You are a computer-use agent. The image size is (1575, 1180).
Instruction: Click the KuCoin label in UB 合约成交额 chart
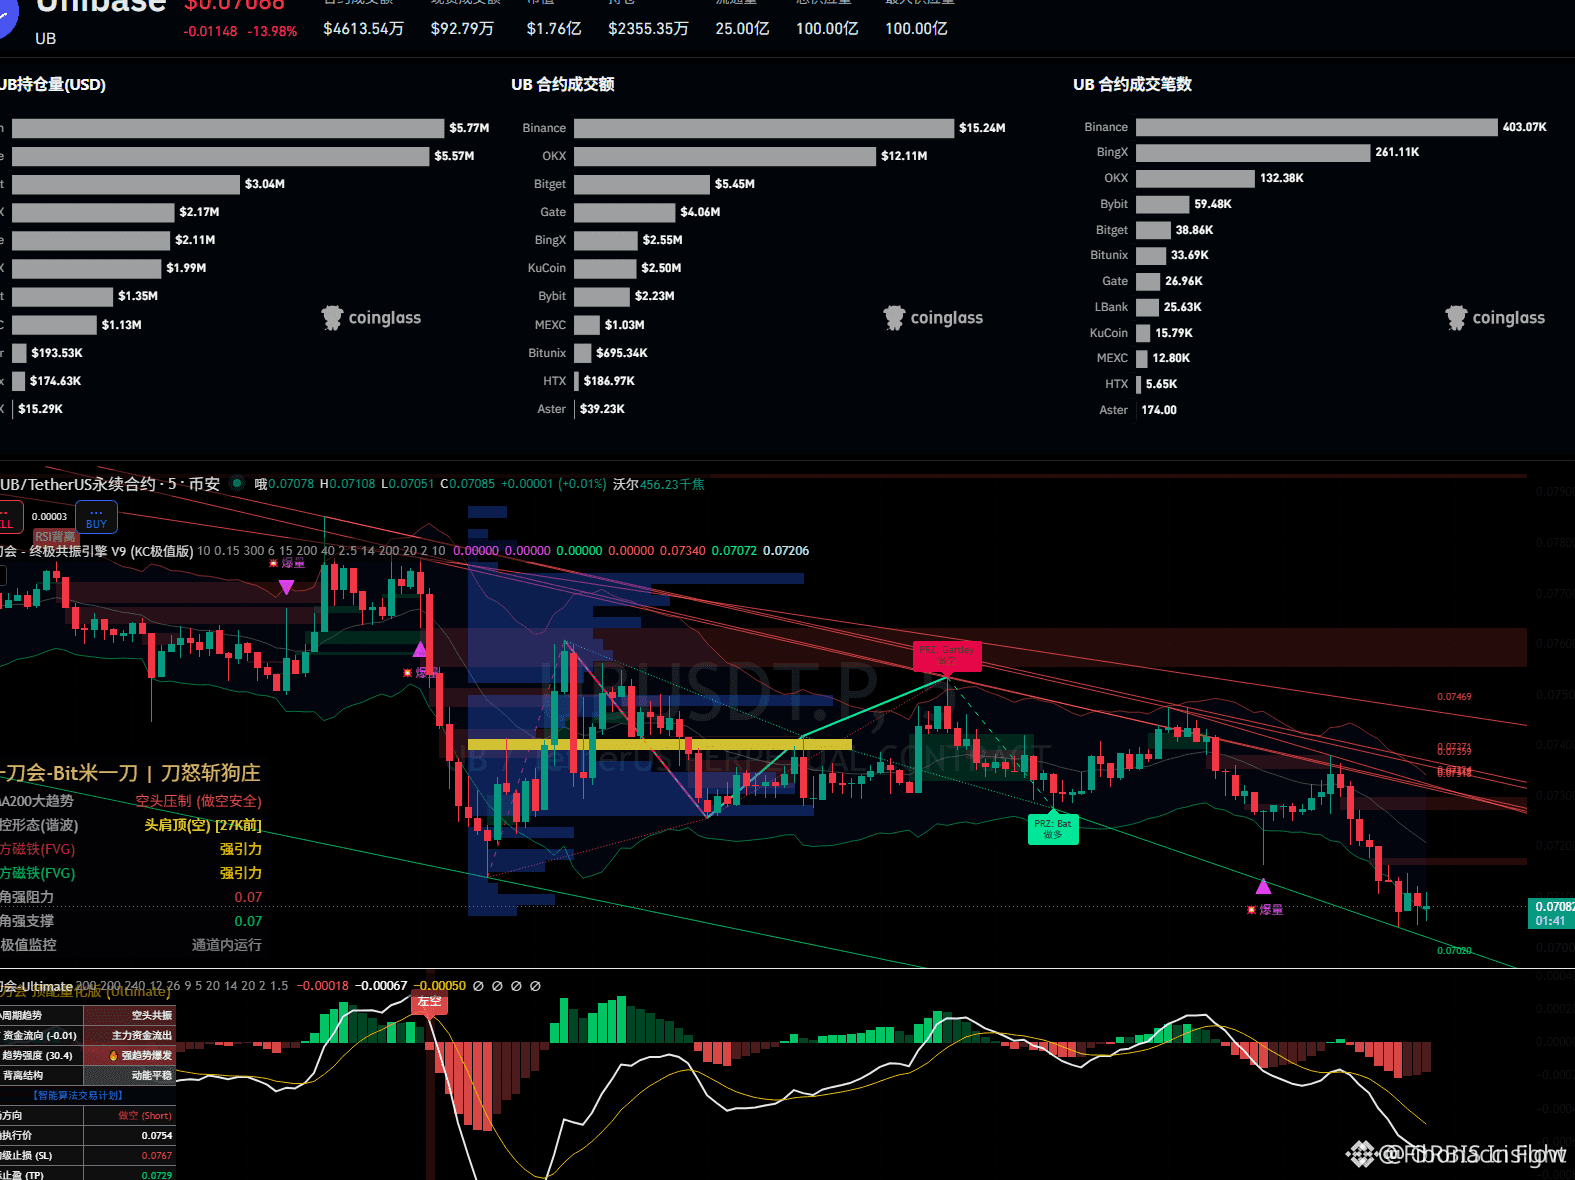547,268
